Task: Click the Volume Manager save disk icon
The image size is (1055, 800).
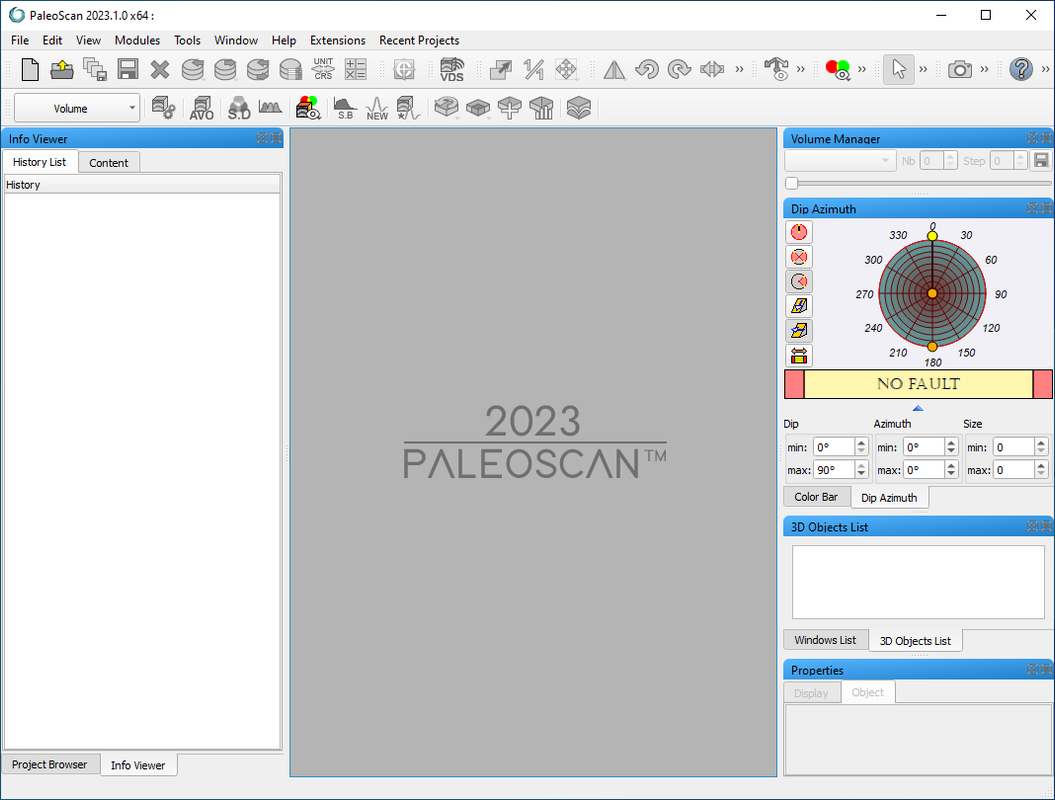Action: 1041,161
